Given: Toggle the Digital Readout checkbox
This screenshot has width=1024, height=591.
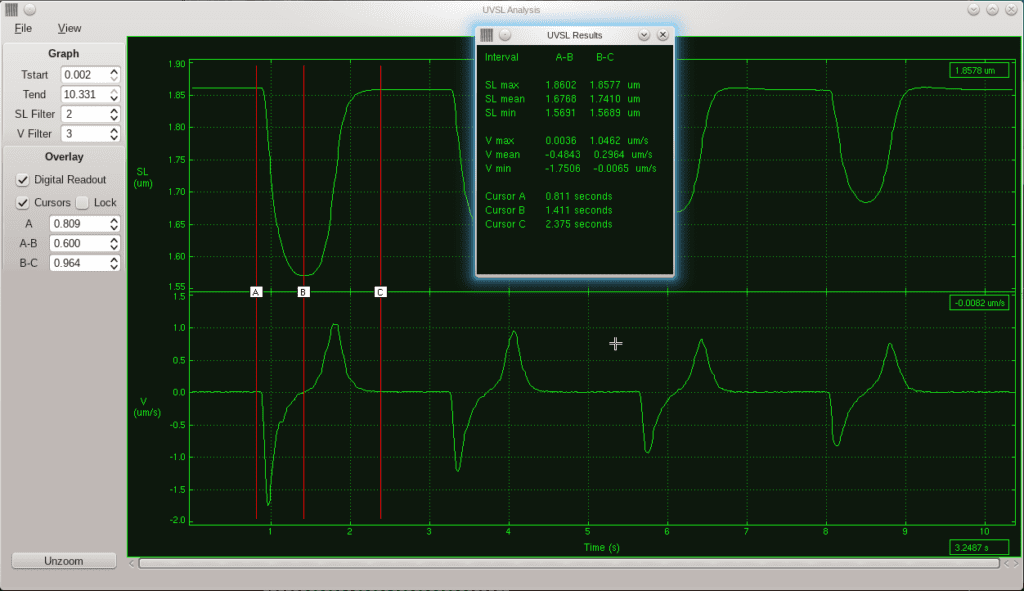Looking at the screenshot, I should tap(23, 180).
